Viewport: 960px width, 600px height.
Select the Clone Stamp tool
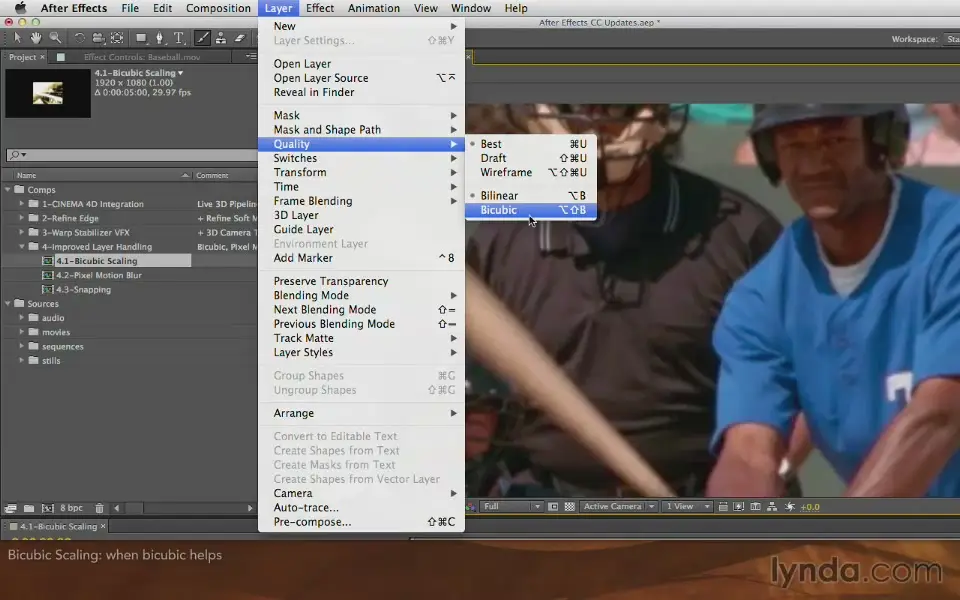tap(220, 38)
